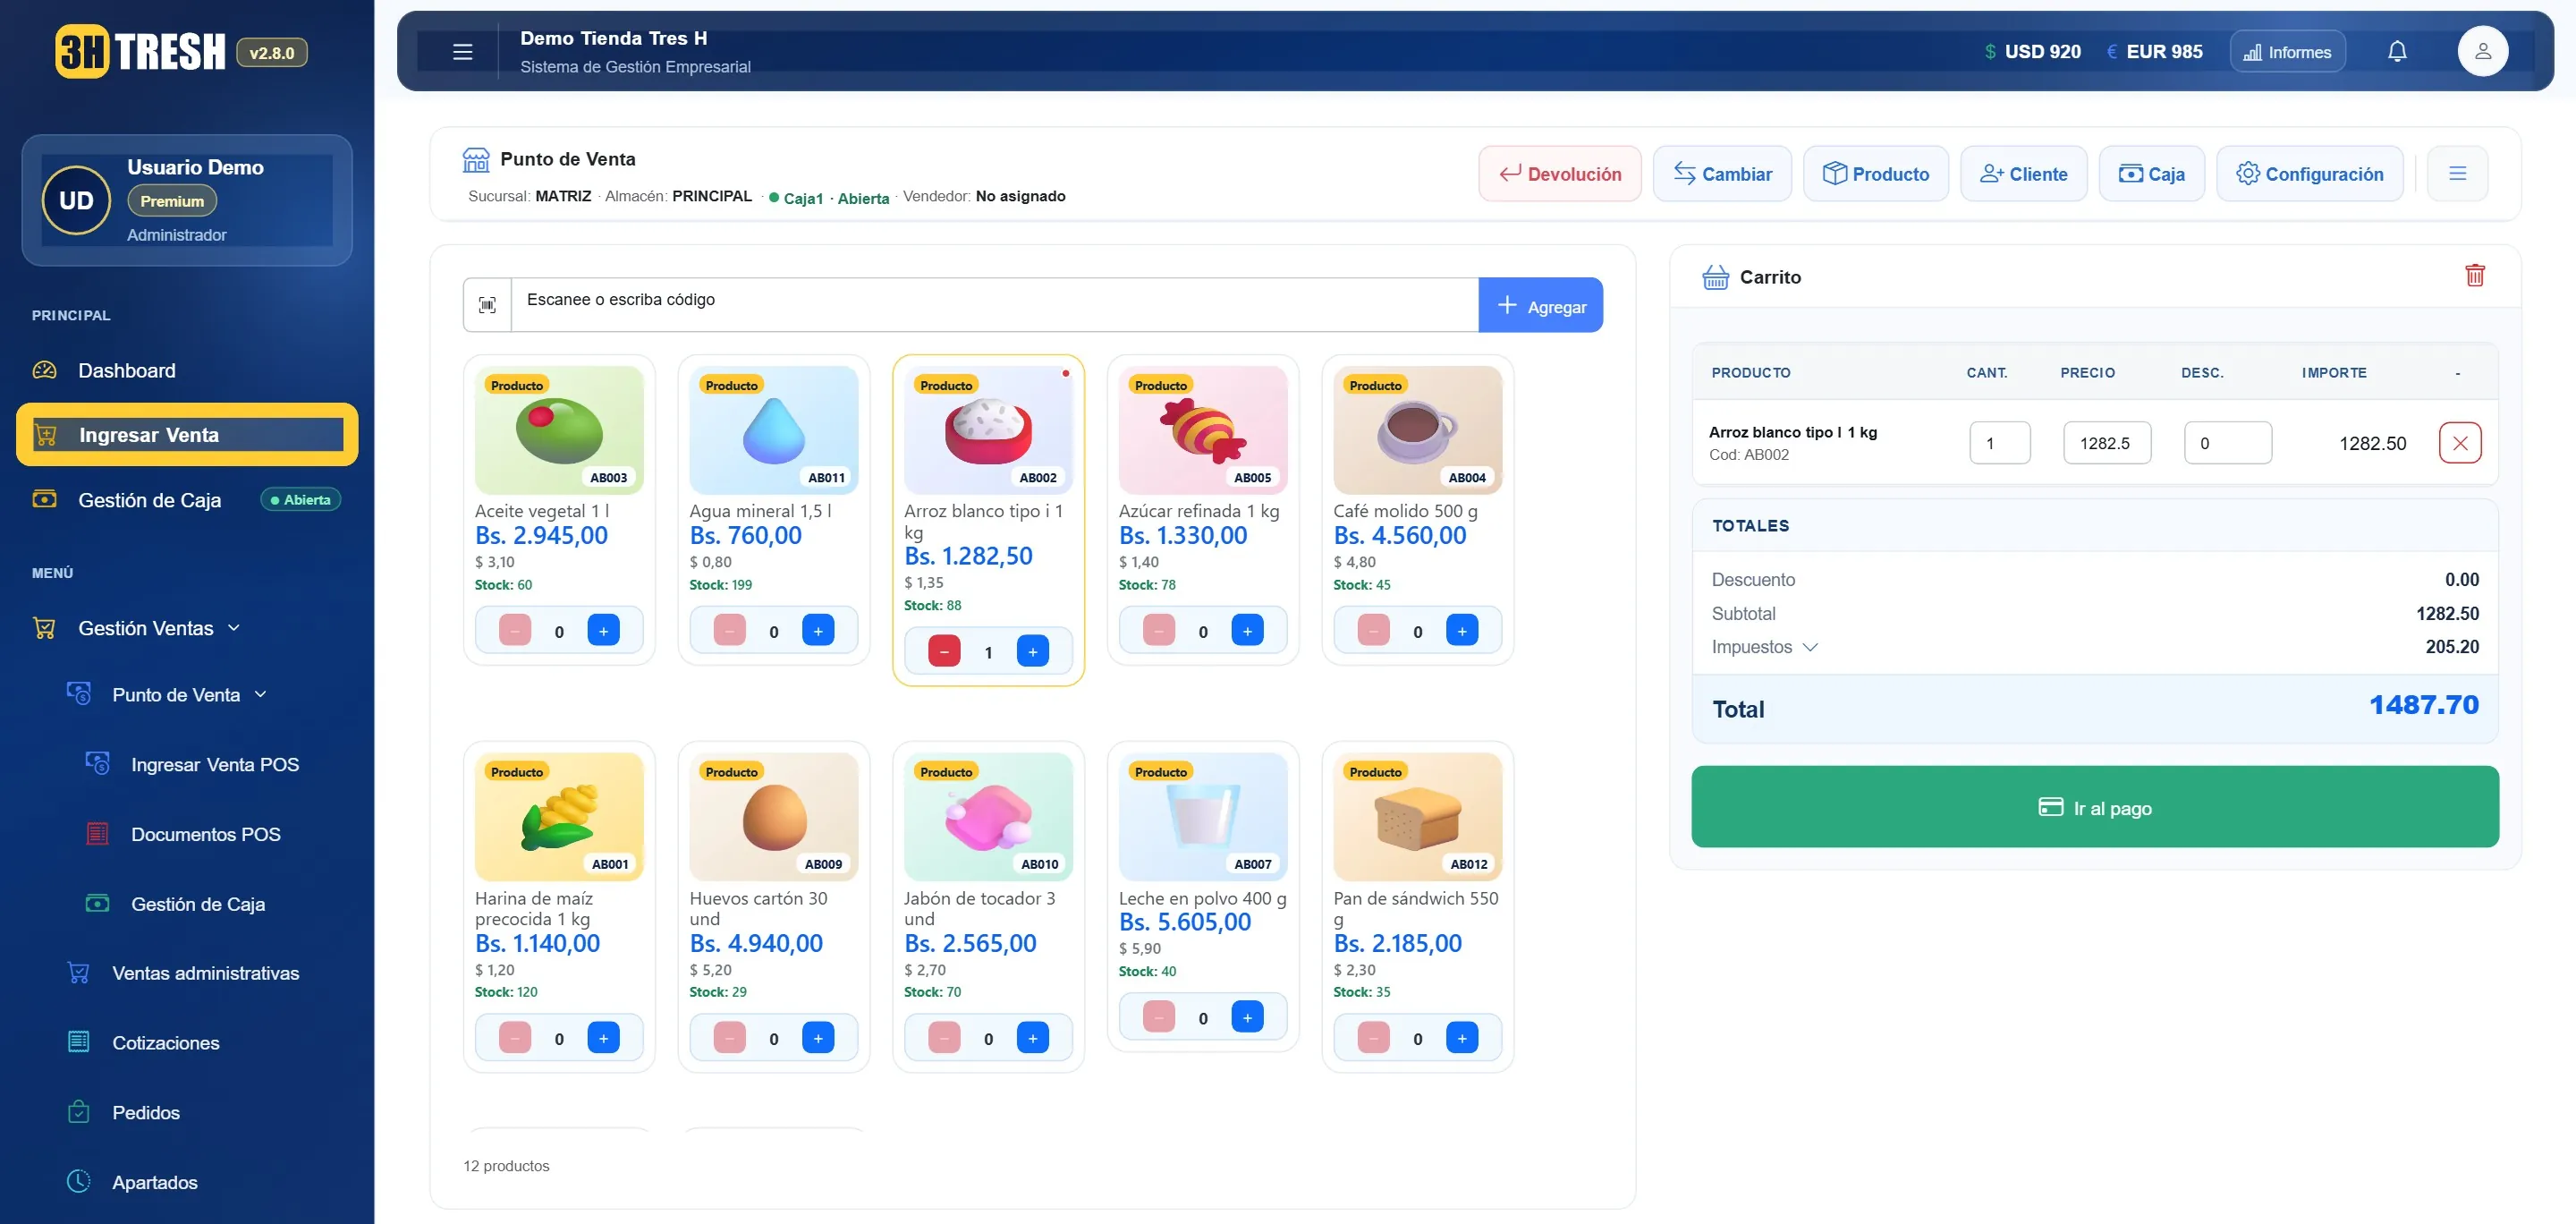Open Informes in the top bar
The image size is (2576, 1224).
(2286, 52)
